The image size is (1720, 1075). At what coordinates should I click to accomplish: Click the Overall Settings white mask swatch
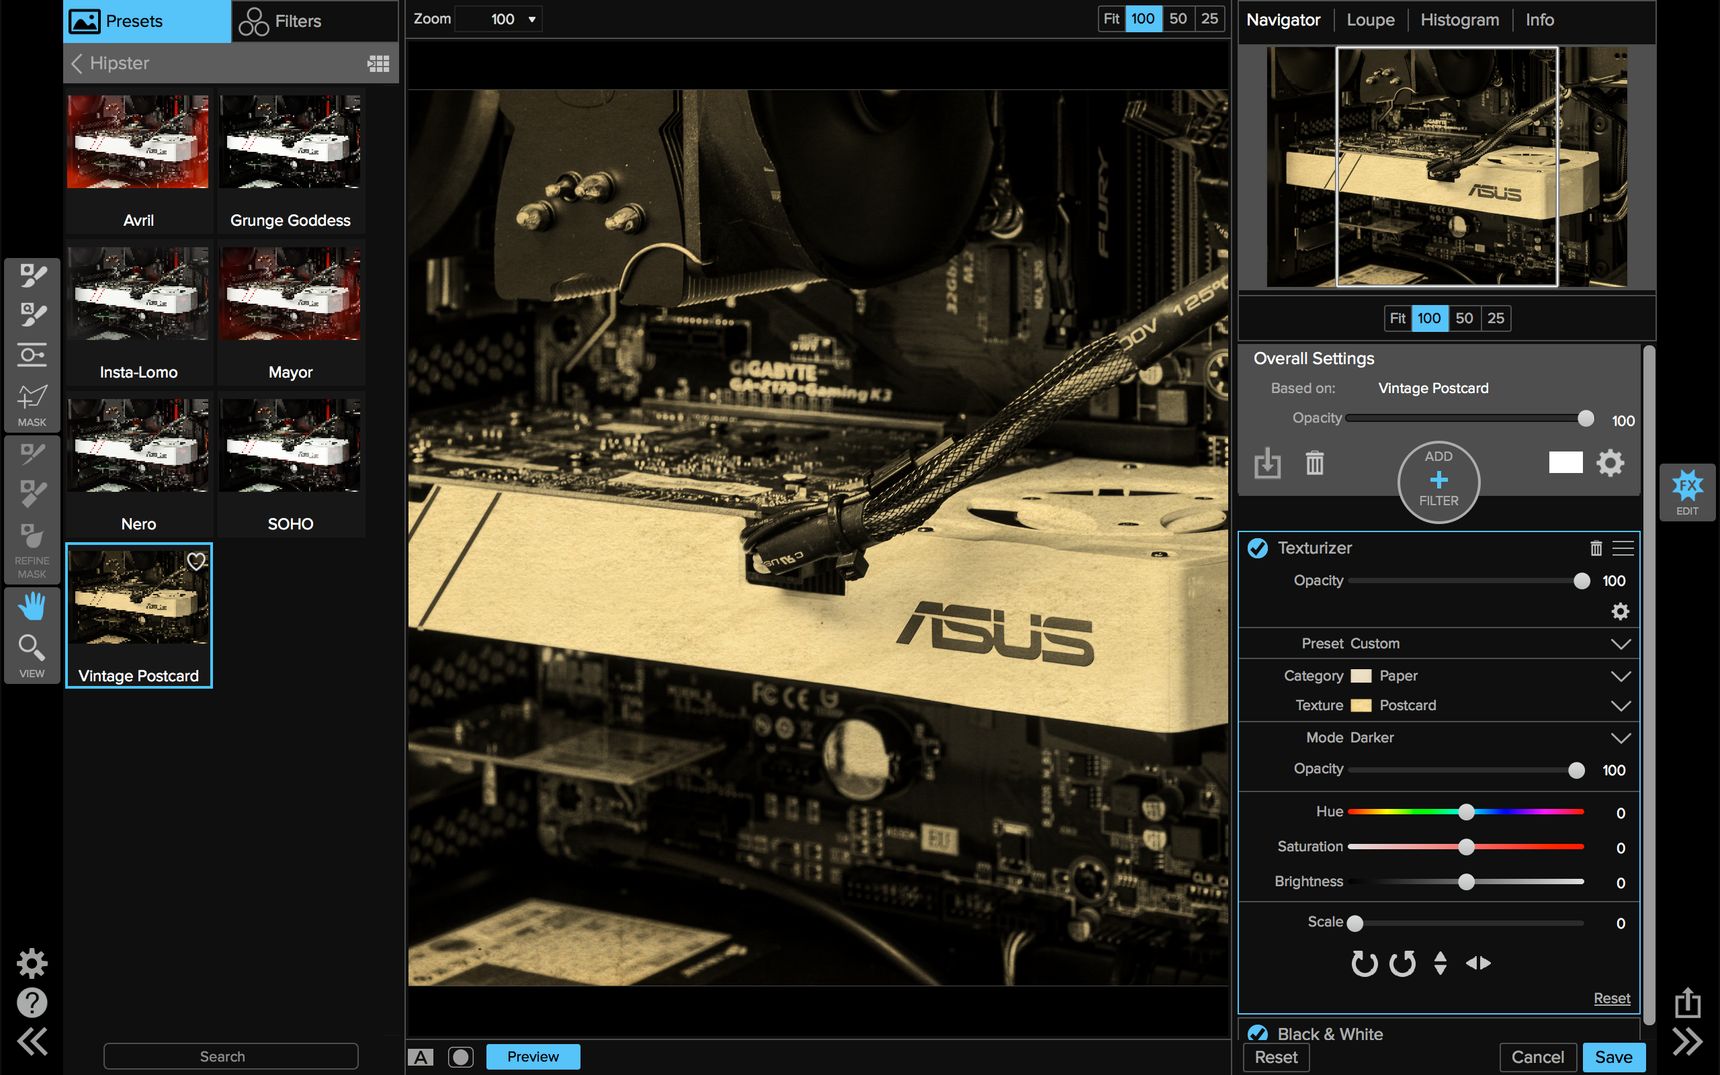(1566, 462)
